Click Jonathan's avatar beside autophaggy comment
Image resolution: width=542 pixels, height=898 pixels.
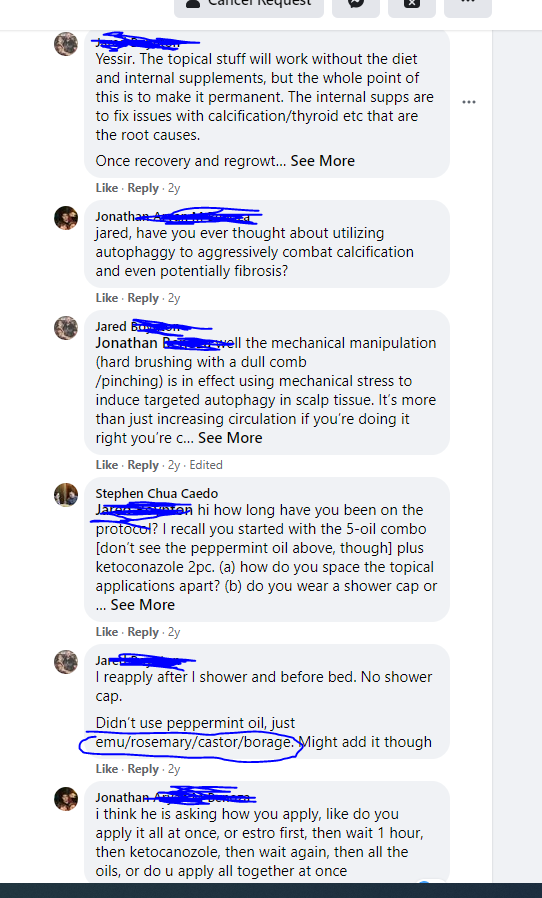[x=66, y=218]
